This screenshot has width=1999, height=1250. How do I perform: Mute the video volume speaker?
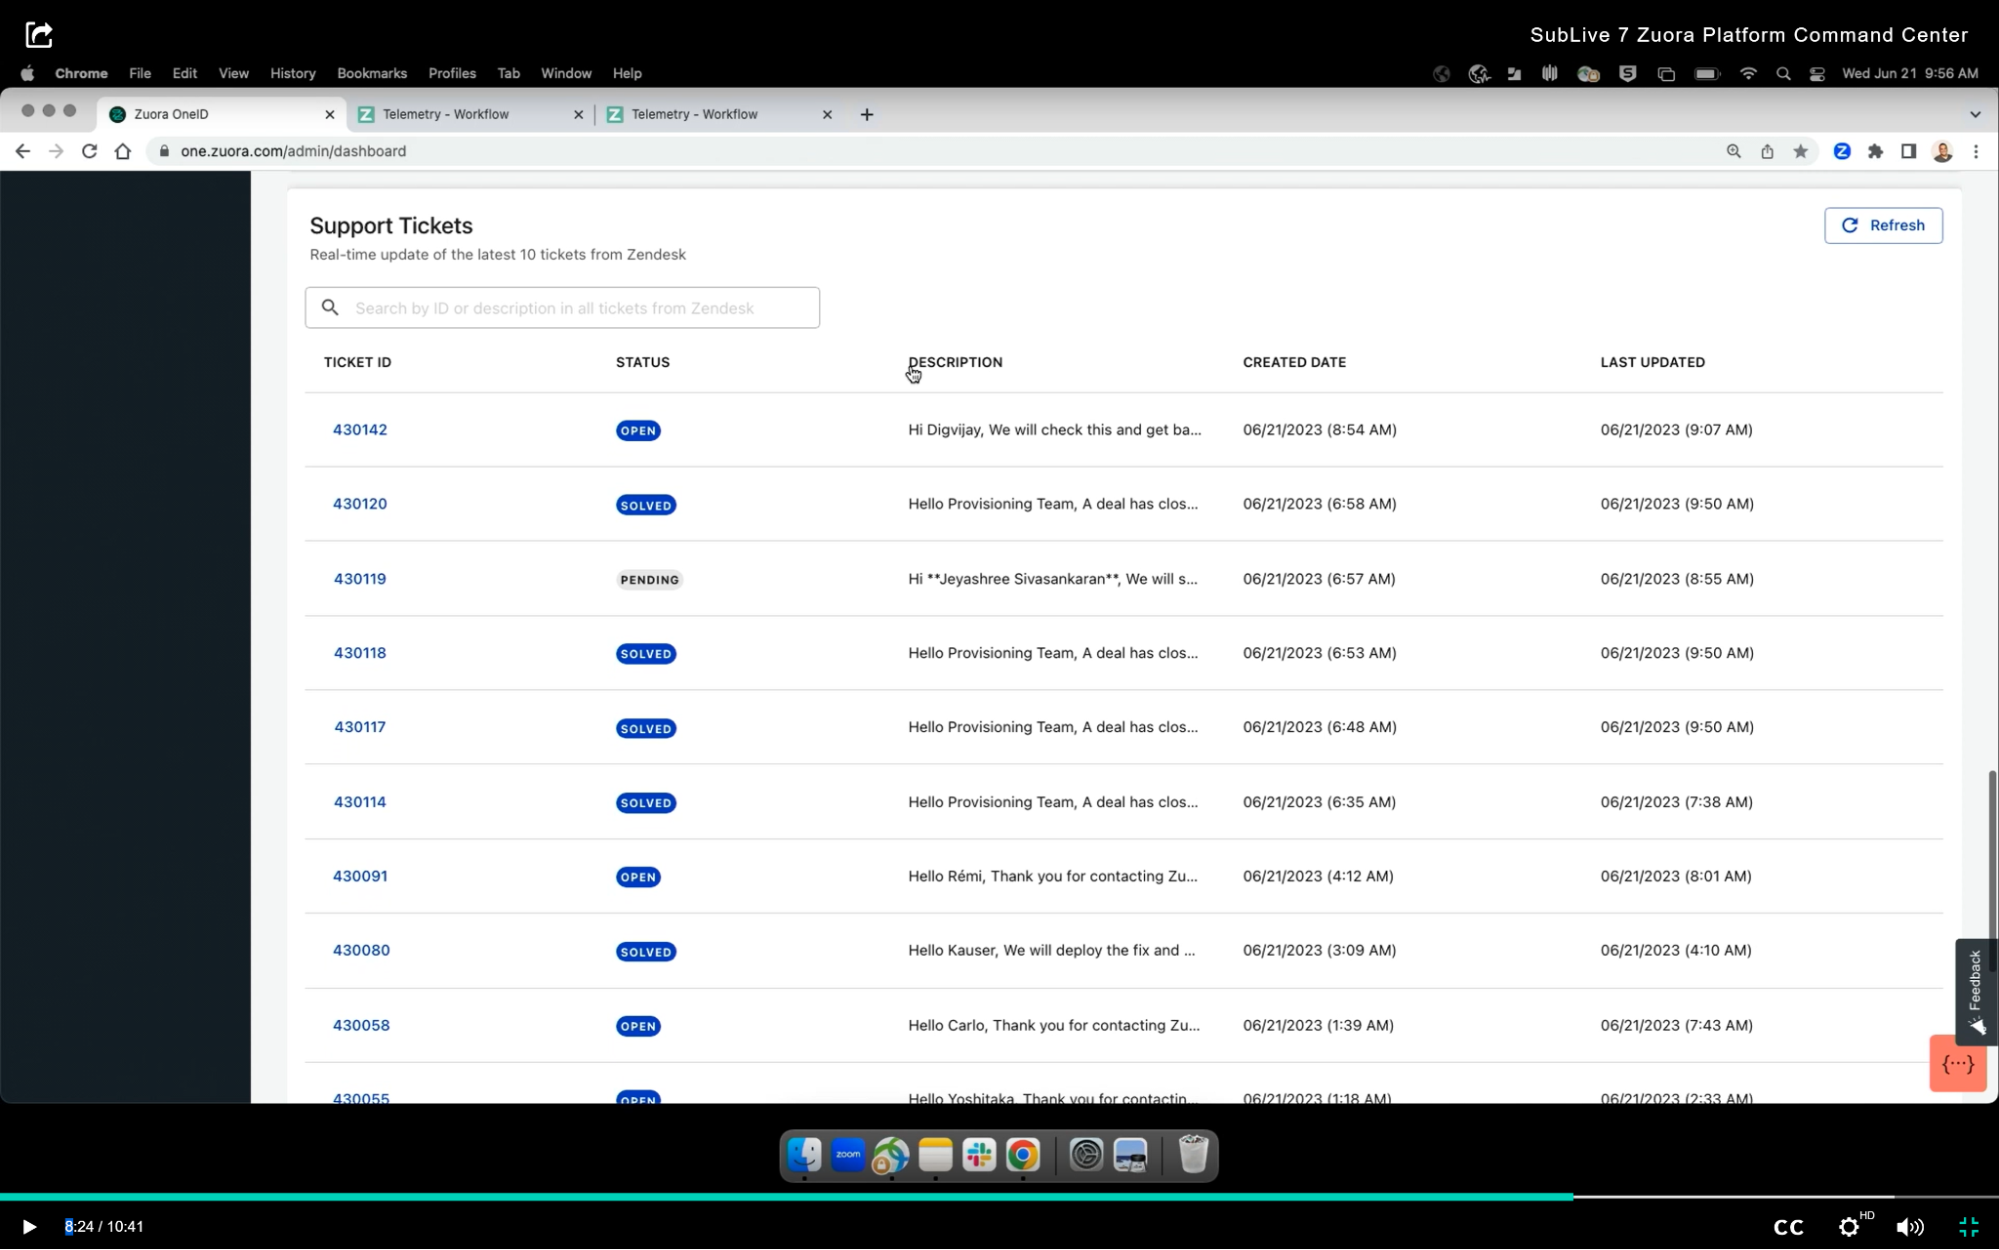(1909, 1227)
